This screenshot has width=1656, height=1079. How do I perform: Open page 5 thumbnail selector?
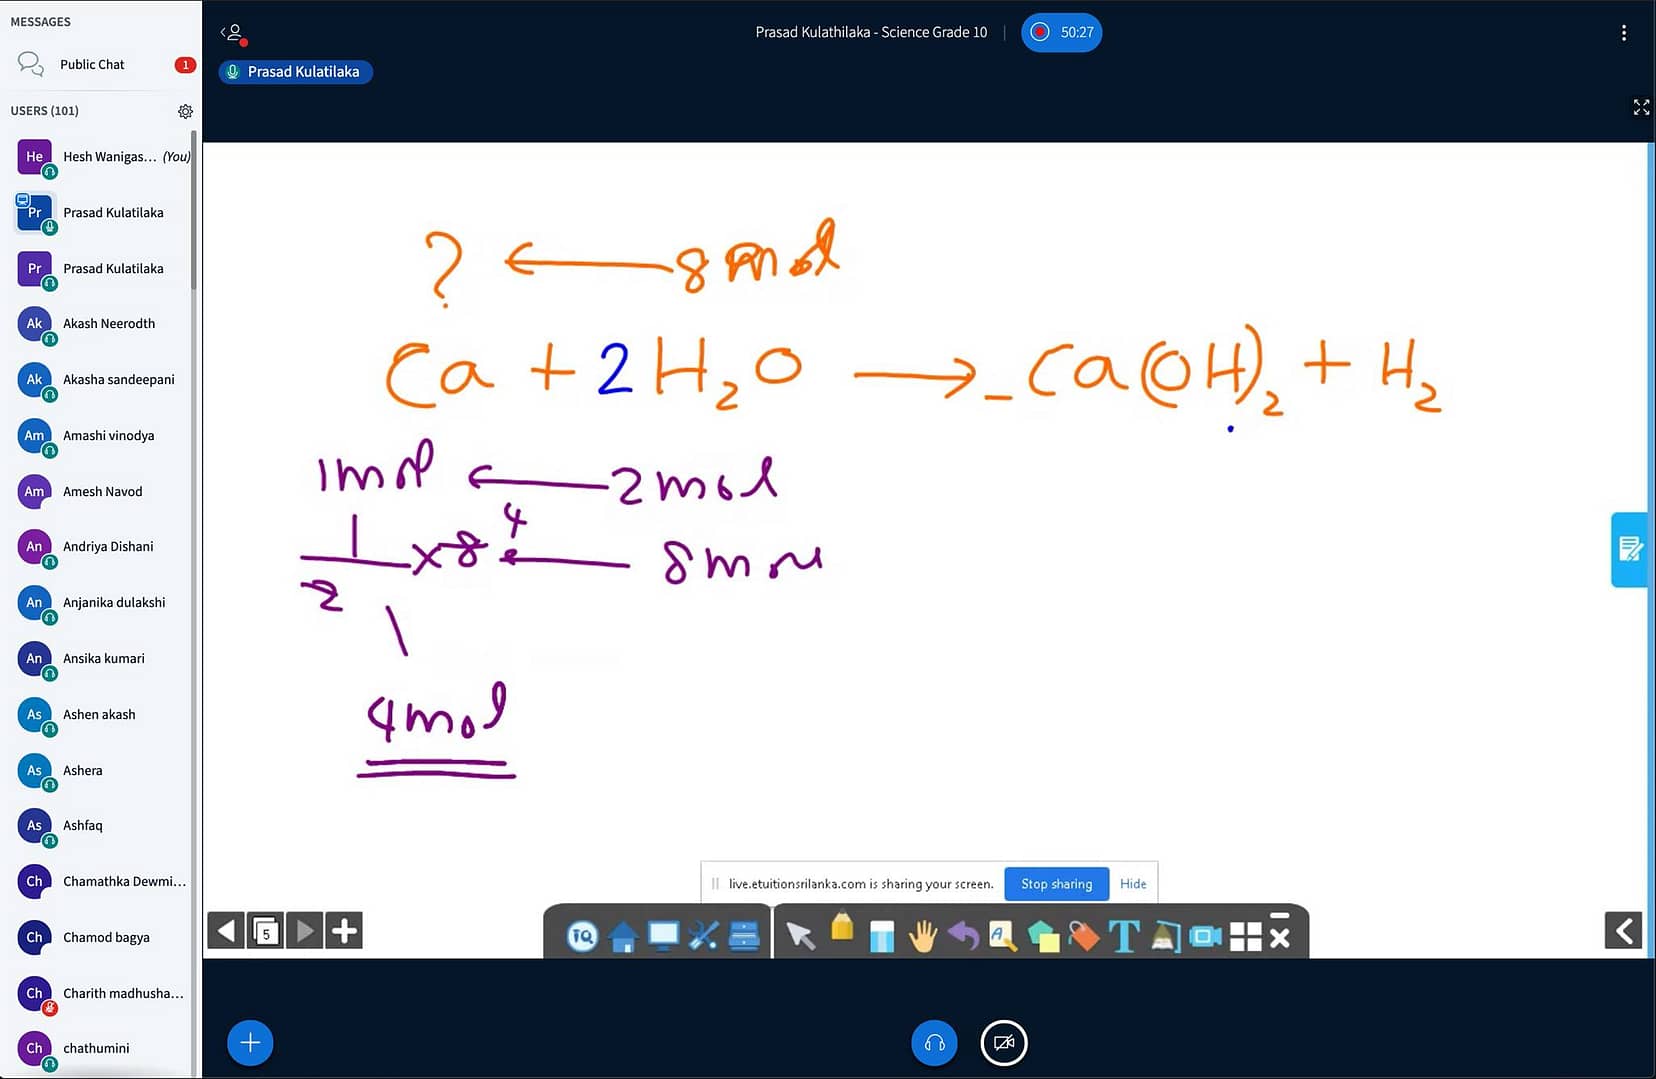(x=265, y=931)
